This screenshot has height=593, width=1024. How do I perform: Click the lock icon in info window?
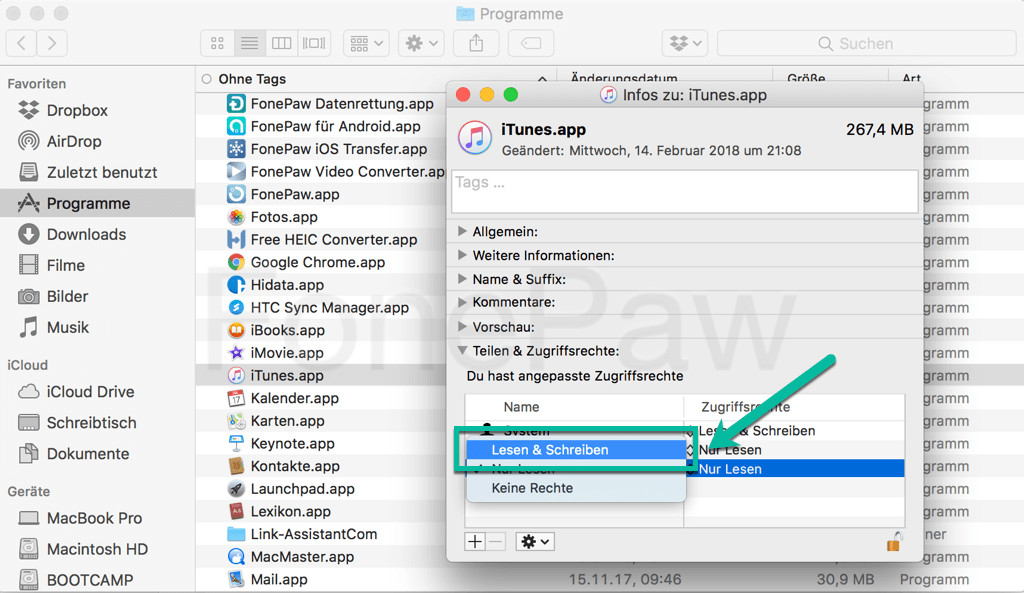[894, 541]
